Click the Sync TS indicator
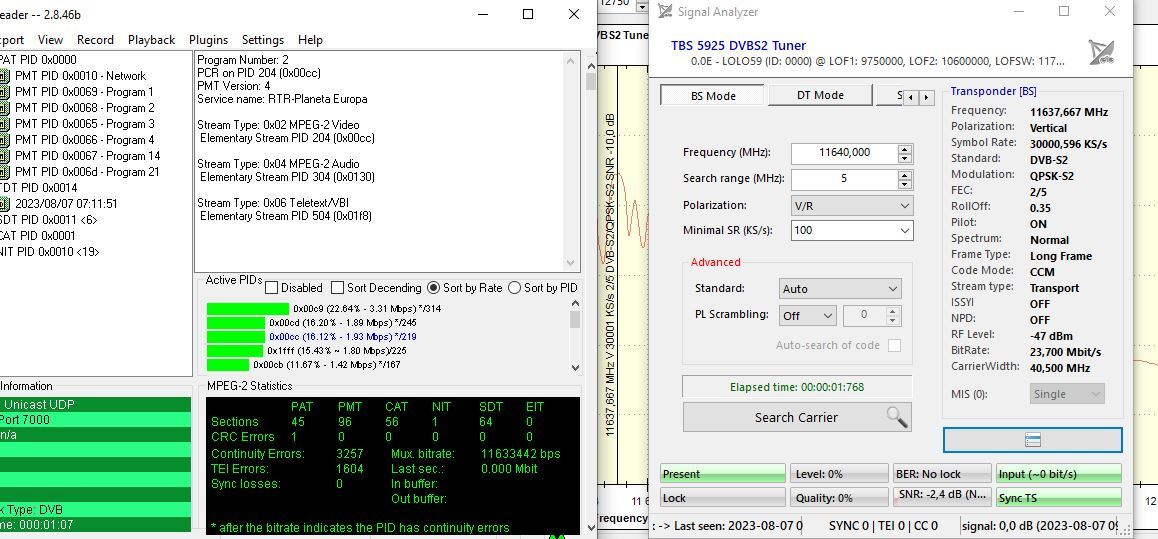 coord(1058,498)
